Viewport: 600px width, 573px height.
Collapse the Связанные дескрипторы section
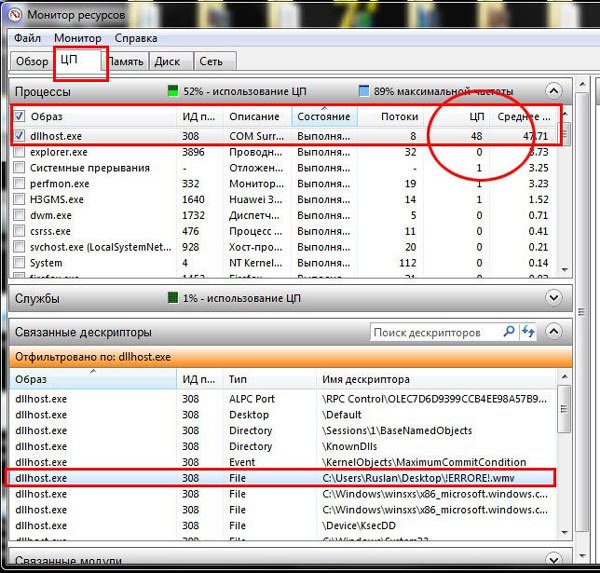554,331
